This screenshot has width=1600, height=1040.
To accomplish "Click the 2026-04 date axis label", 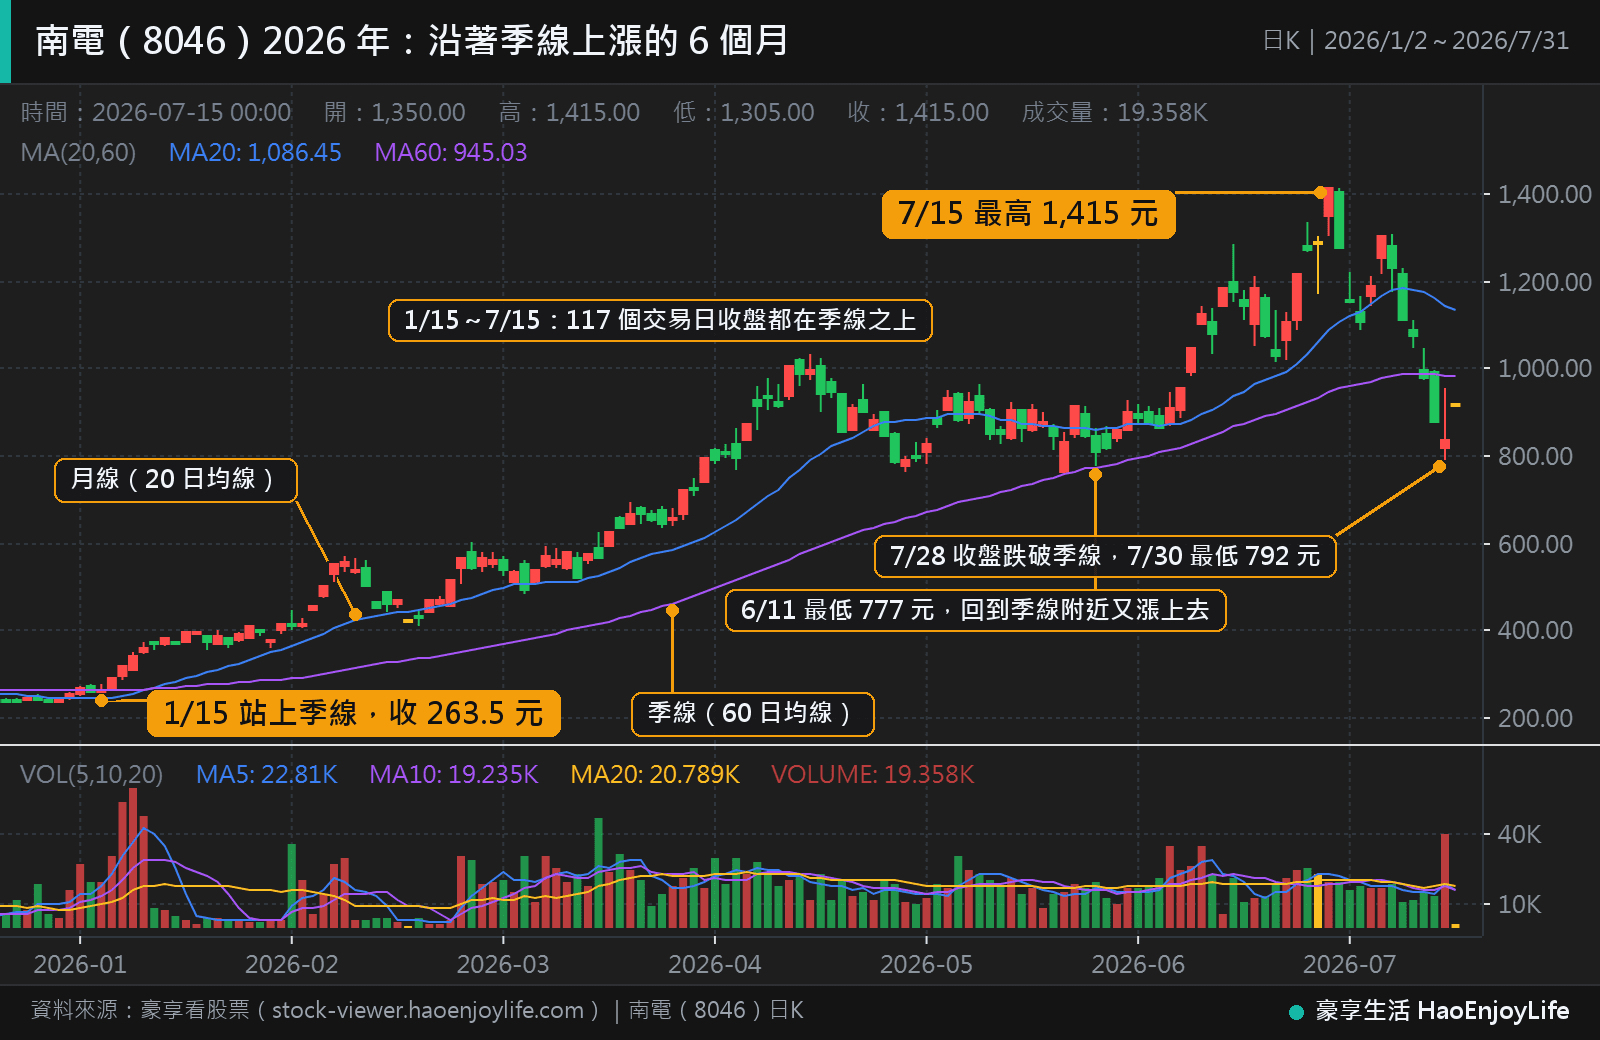I will pyautogui.click(x=715, y=964).
